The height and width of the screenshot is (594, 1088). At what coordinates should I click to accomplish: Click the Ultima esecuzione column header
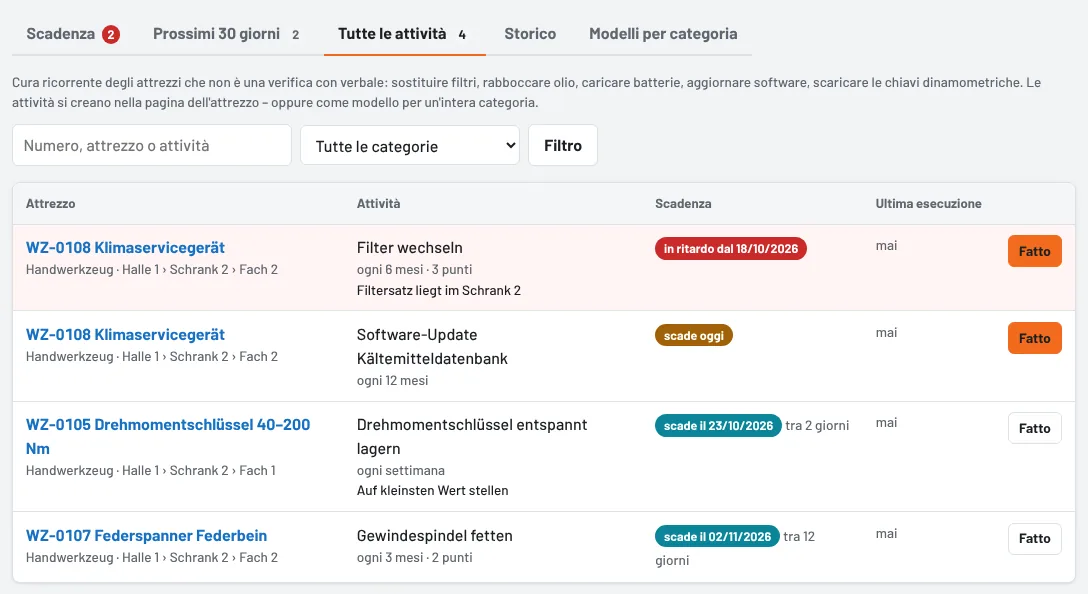tap(928, 203)
